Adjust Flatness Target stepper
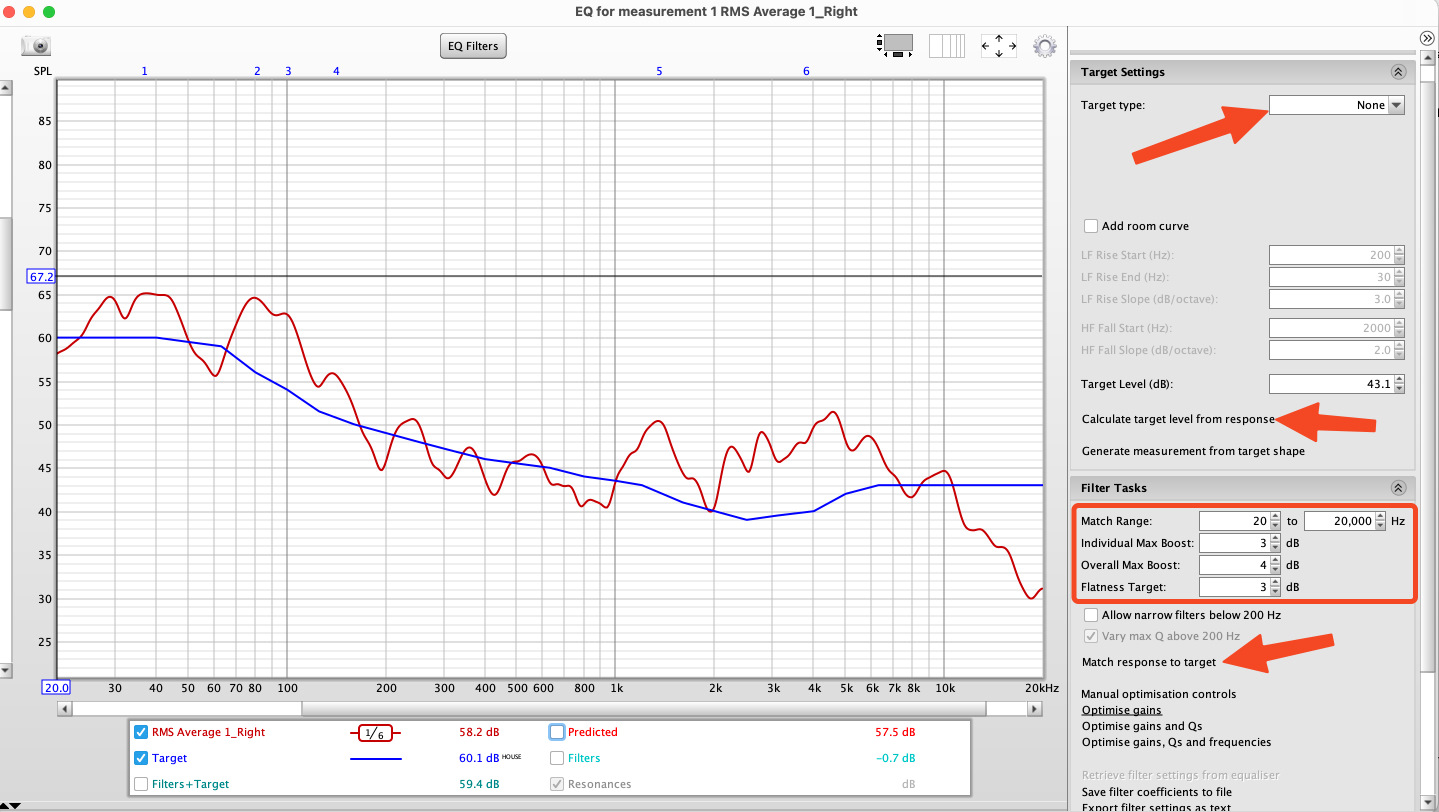 [1274, 587]
